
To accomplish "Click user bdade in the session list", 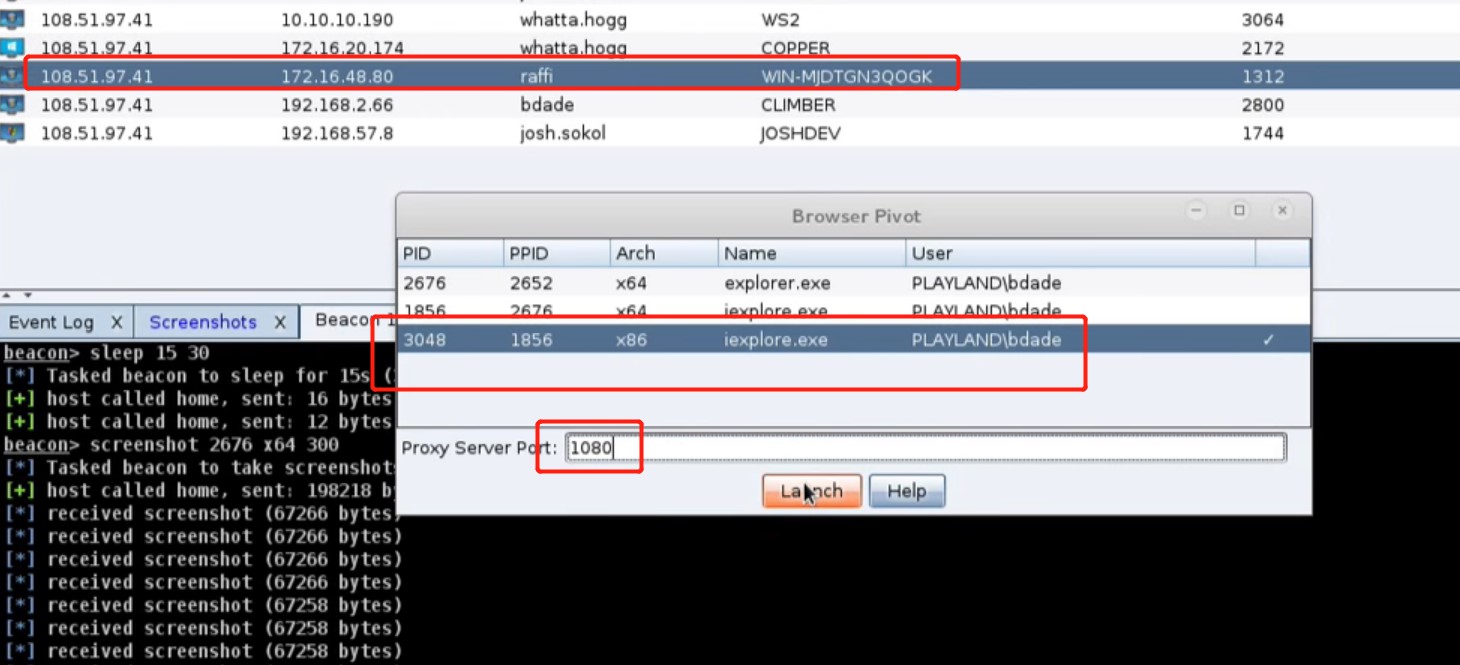I will 546,104.
